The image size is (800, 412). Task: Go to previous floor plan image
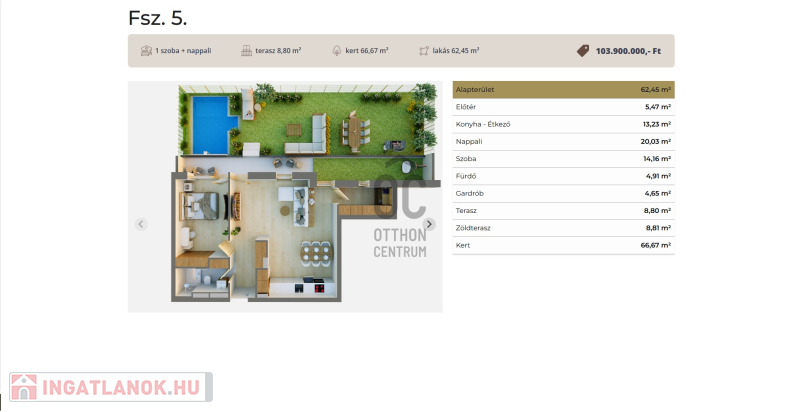(x=141, y=224)
